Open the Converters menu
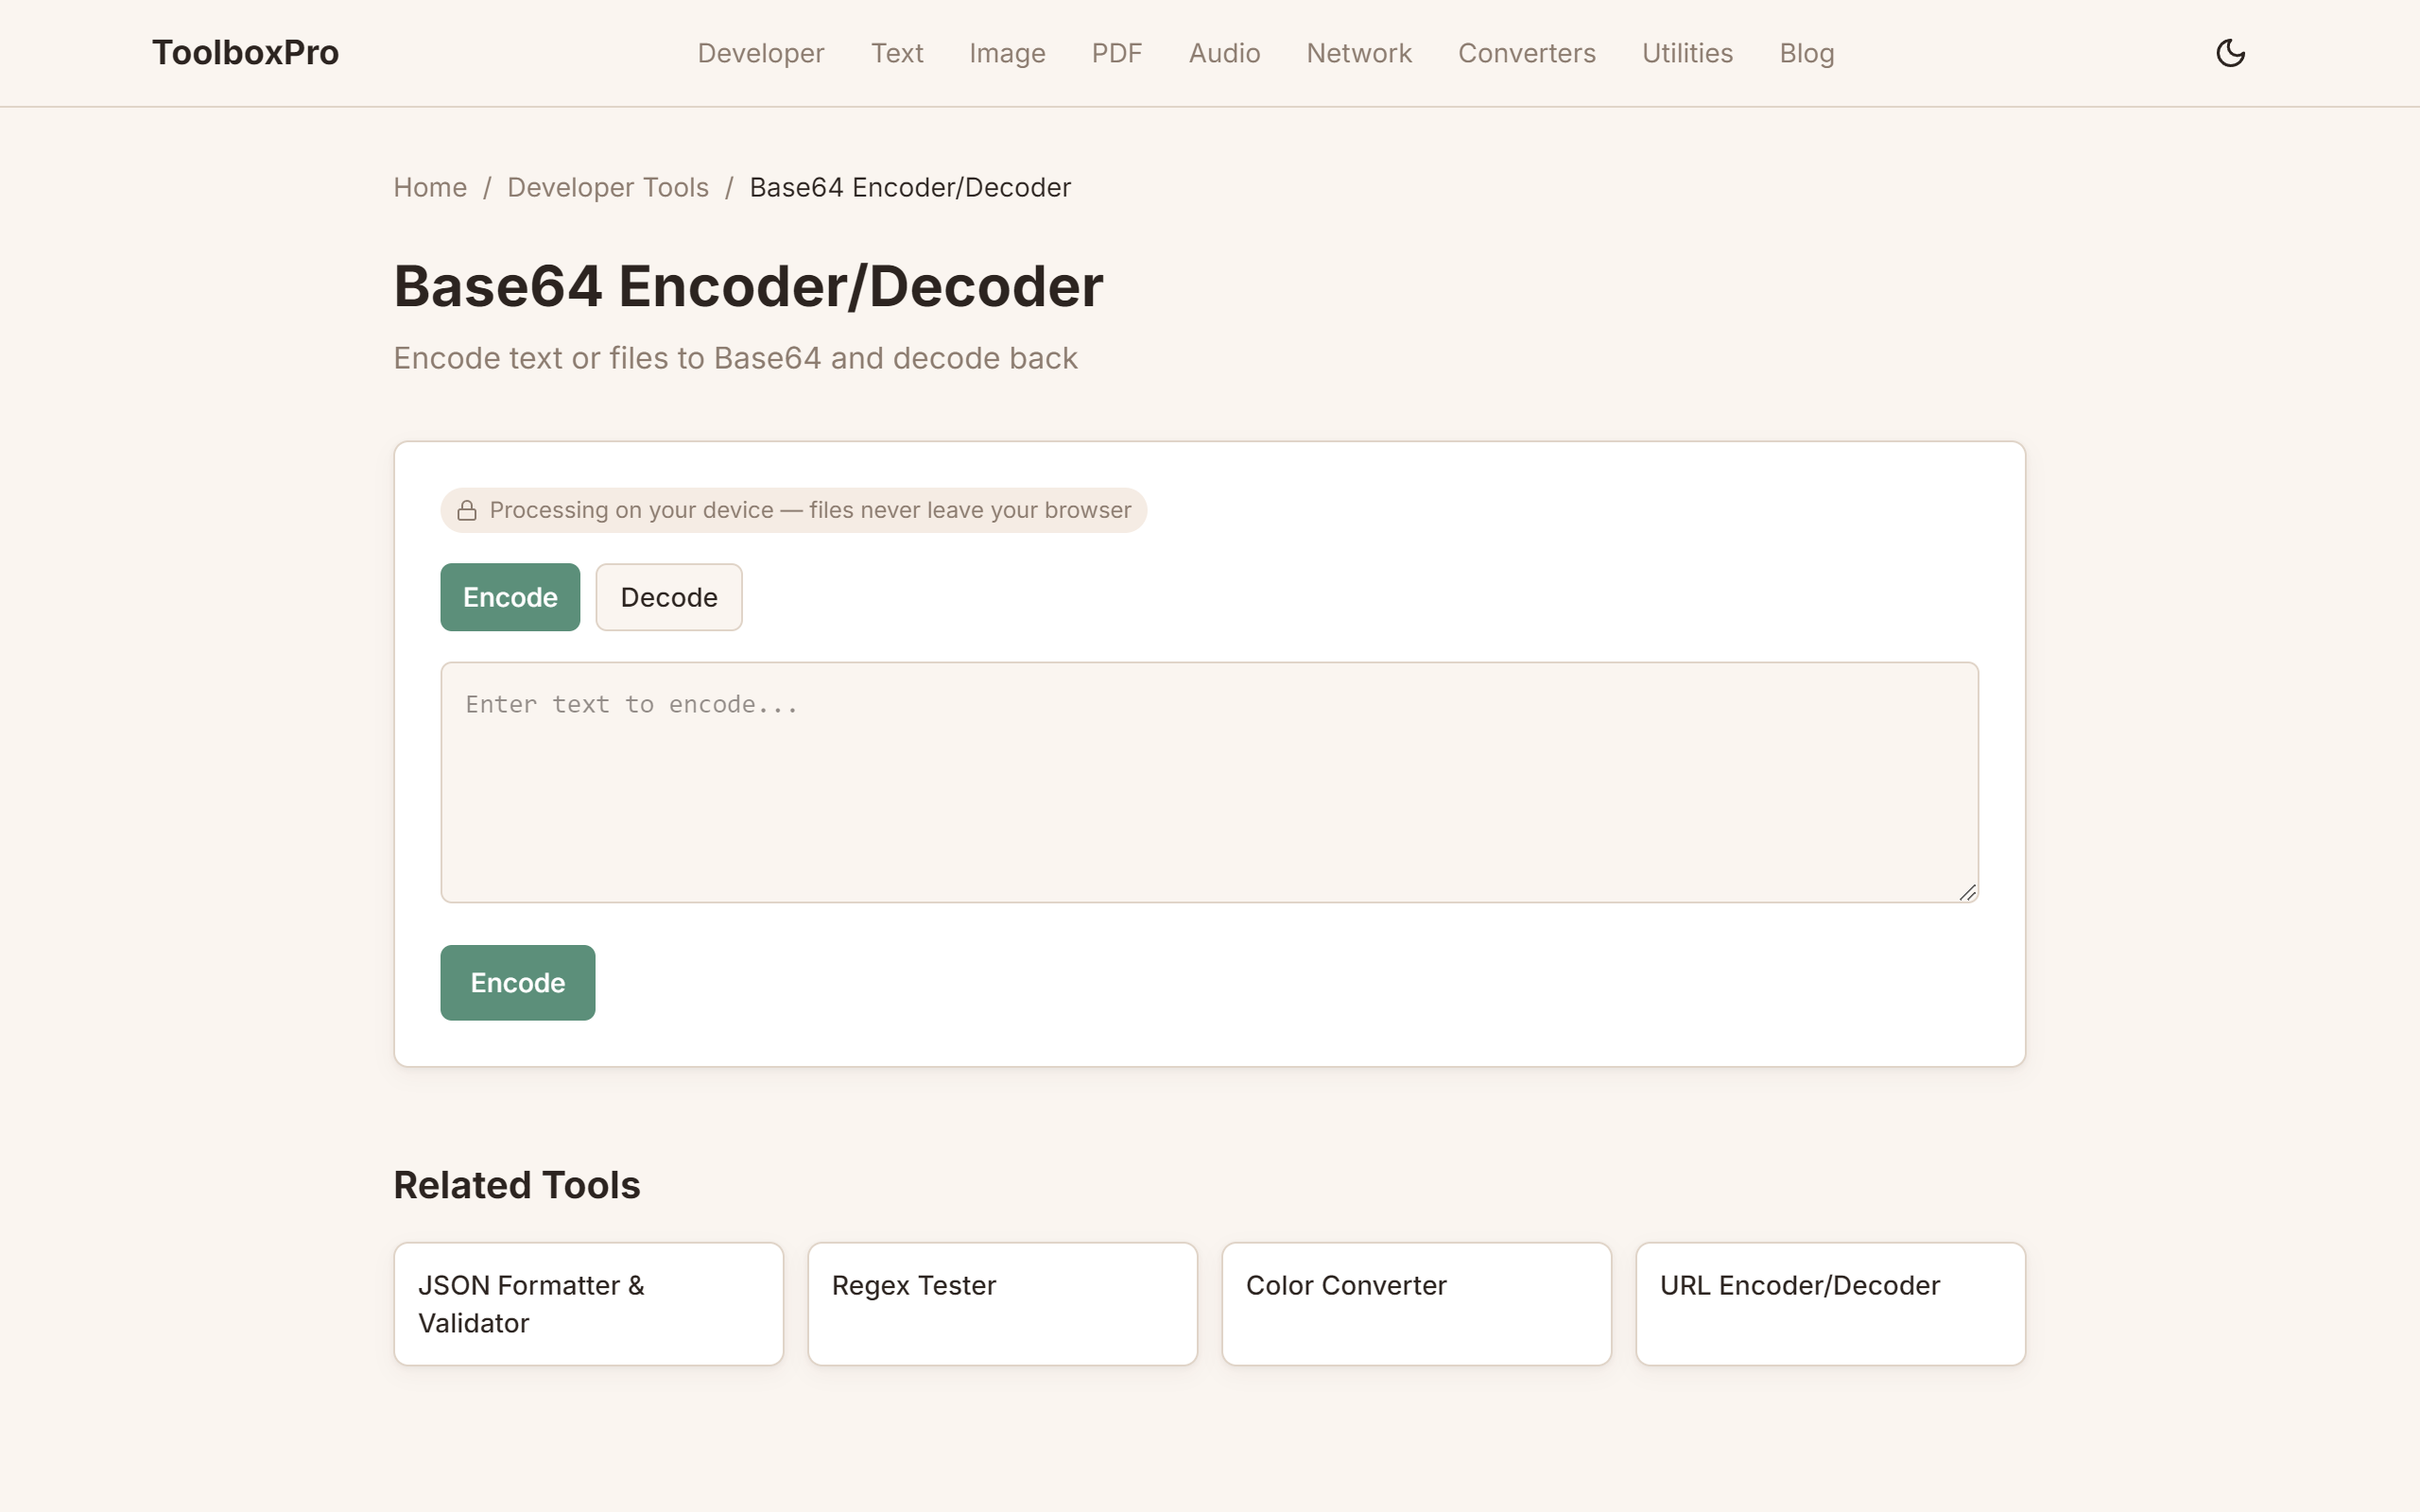 click(1526, 53)
